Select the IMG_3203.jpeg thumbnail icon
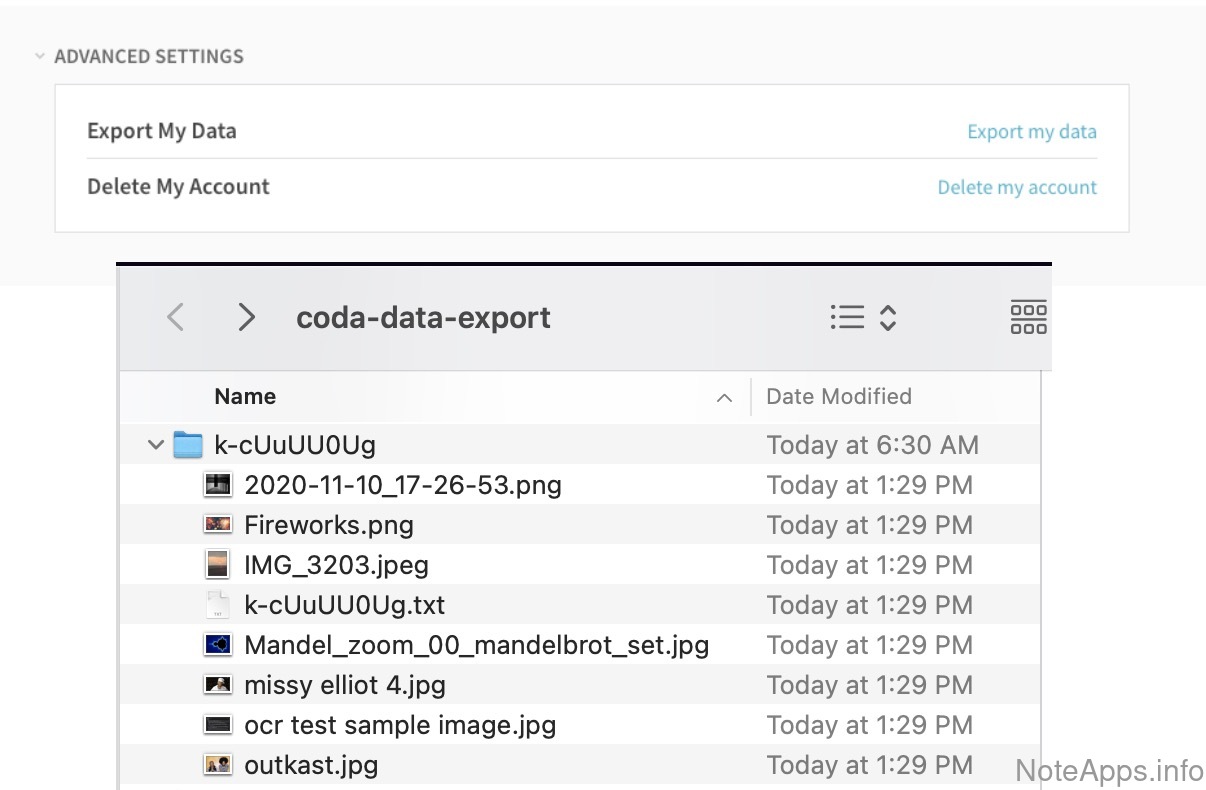The width and height of the screenshot is (1206, 790). coord(217,565)
